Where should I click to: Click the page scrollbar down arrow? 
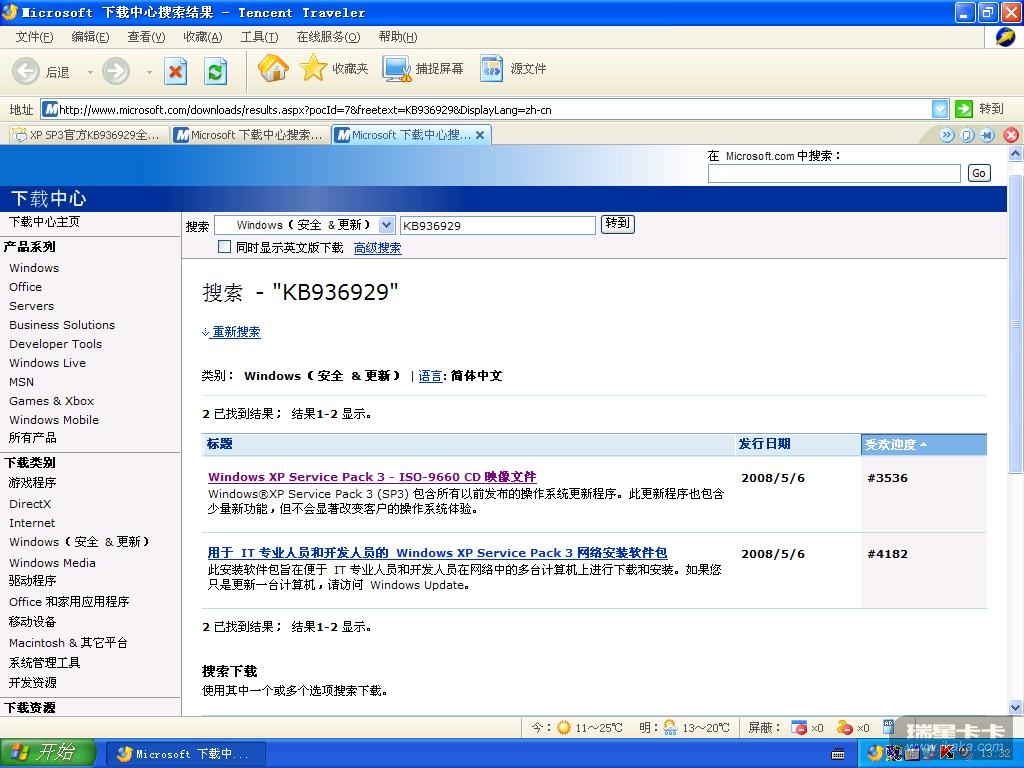tap(1016, 707)
